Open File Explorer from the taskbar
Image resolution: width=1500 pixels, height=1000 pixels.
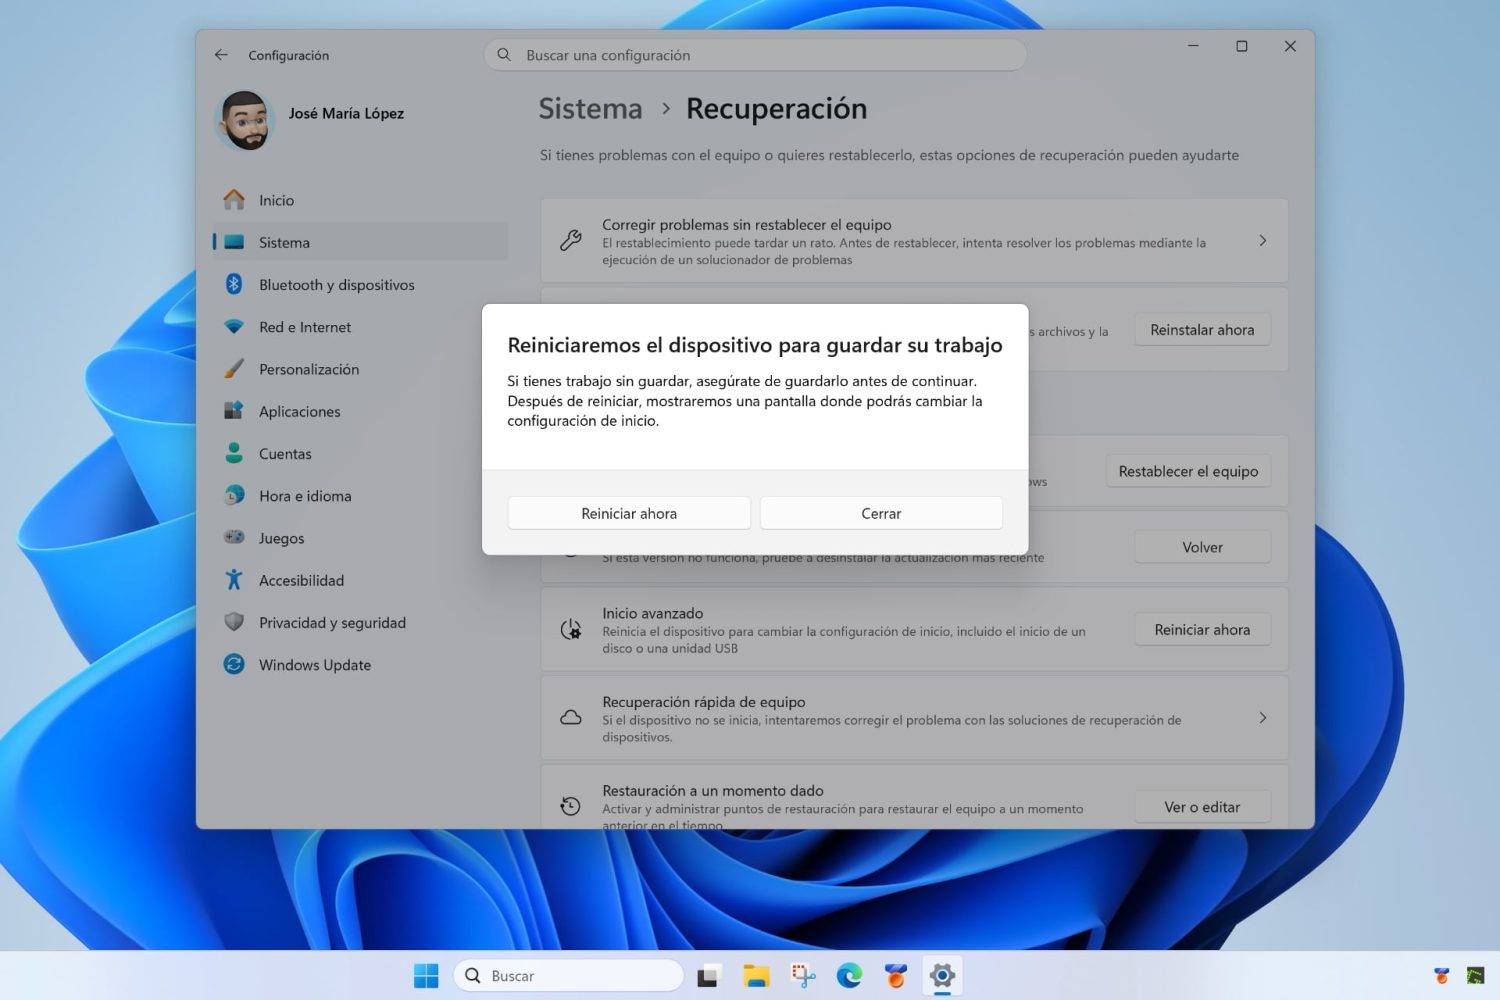756,976
